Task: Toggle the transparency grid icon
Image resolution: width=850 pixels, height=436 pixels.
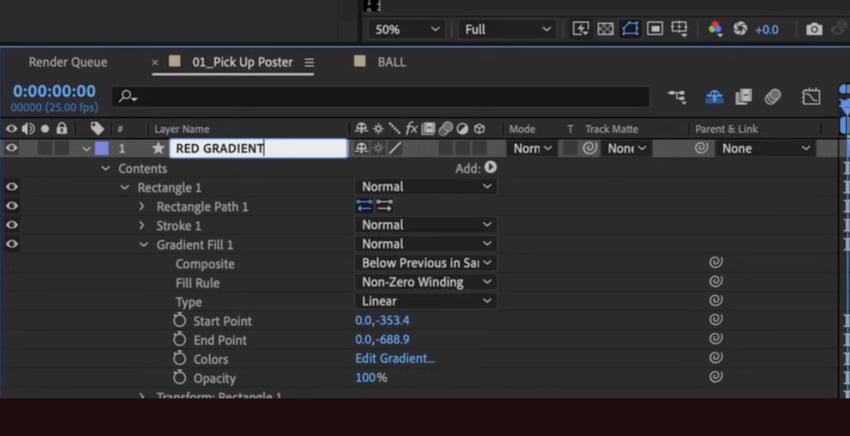Action: (606, 29)
